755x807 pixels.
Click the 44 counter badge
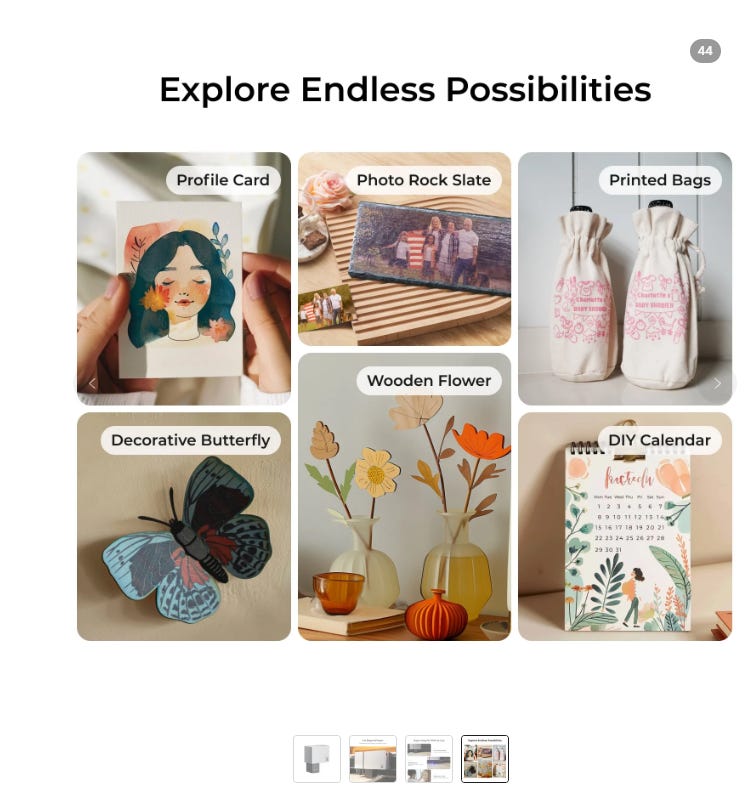(705, 51)
